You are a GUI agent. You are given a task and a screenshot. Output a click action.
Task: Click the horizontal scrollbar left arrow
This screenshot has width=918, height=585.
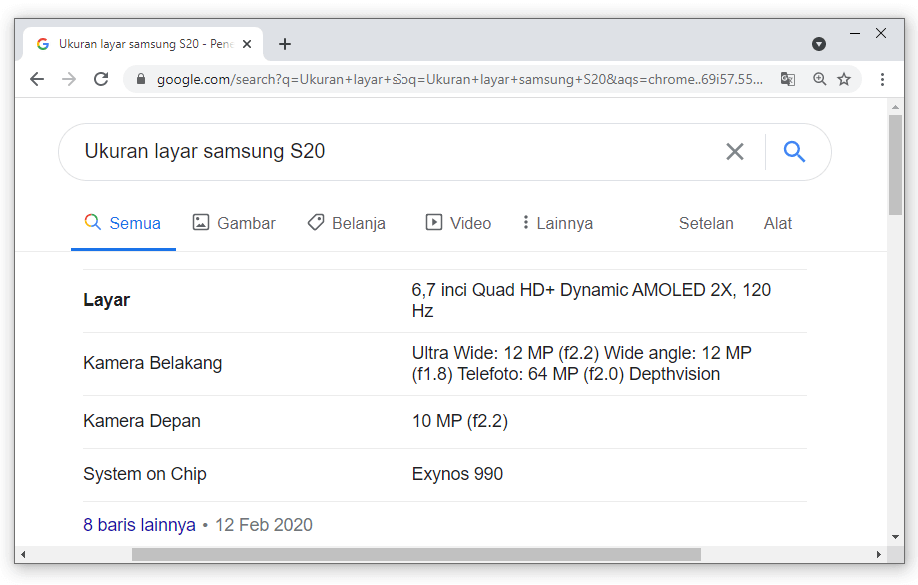tap(23, 554)
